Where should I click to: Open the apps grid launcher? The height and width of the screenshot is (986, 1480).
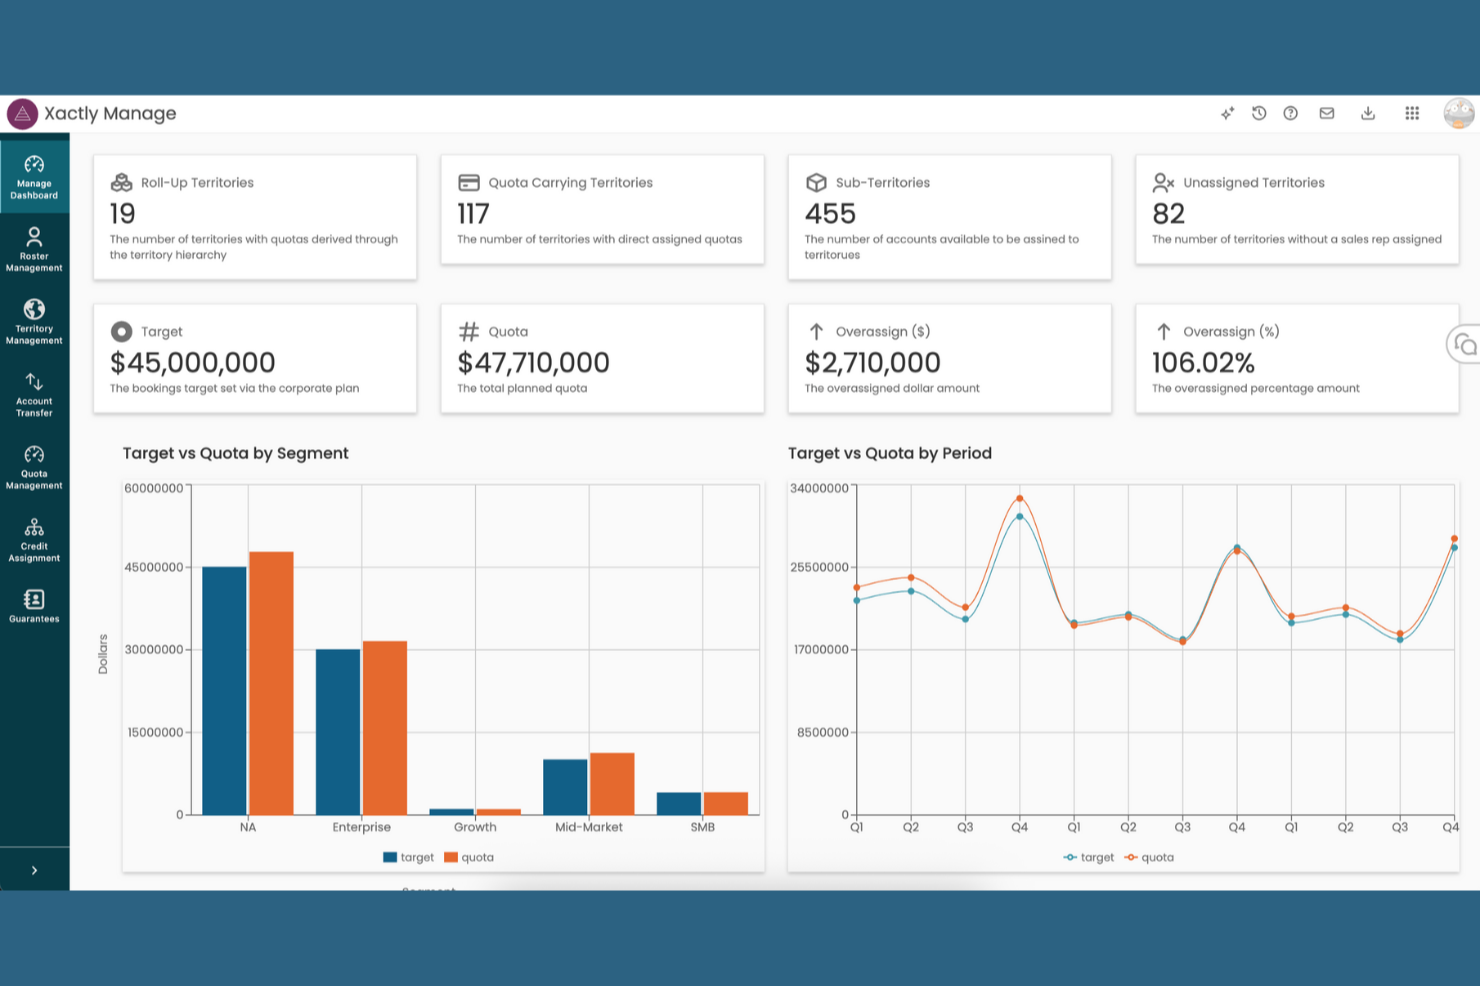tap(1412, 114)
